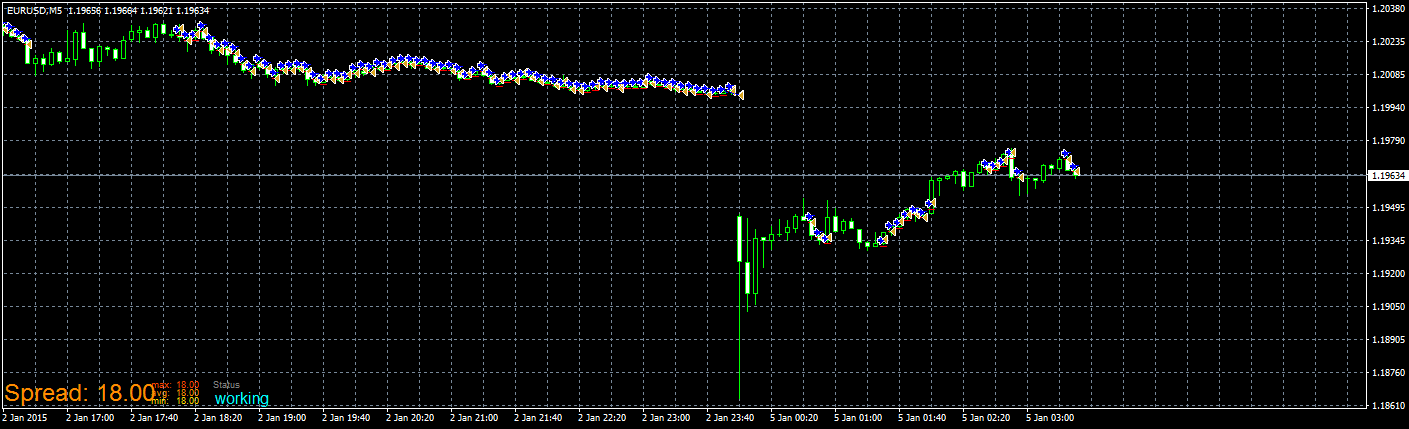1409x429 pixels.
Task: Click the gray Status label
Action: (226, 385)
